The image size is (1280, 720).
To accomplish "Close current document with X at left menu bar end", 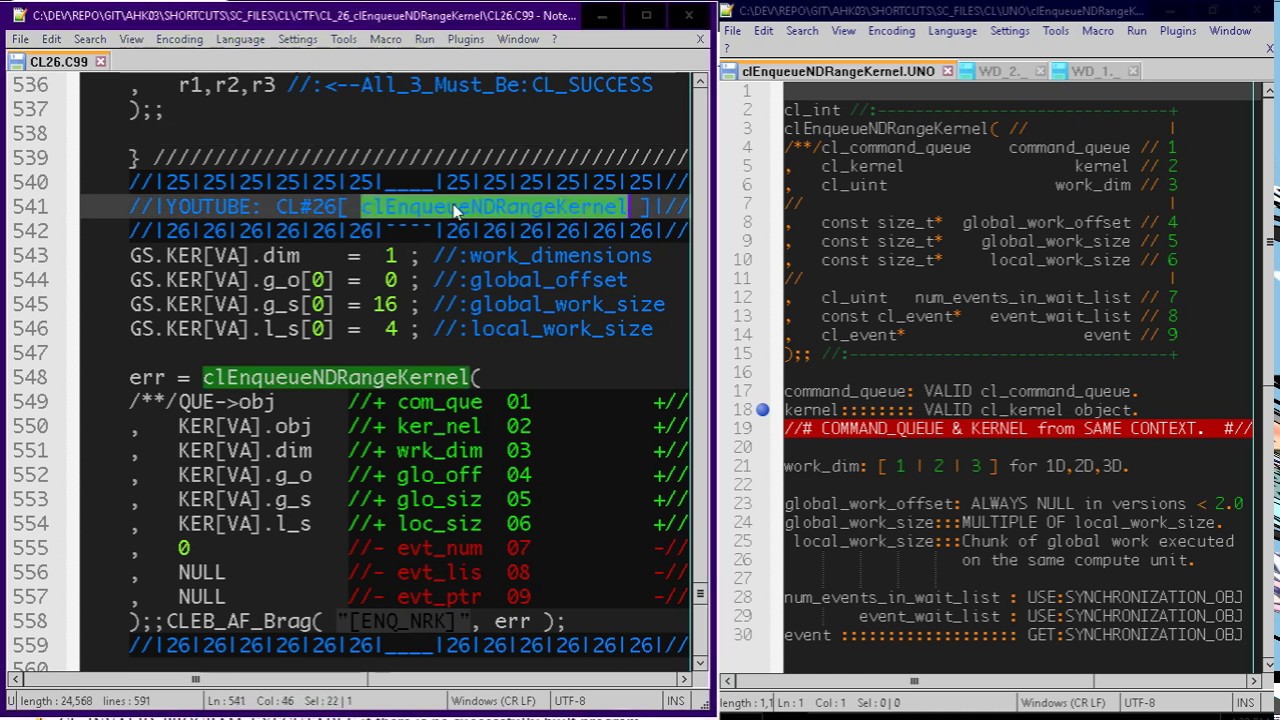I will click(700, 39).
